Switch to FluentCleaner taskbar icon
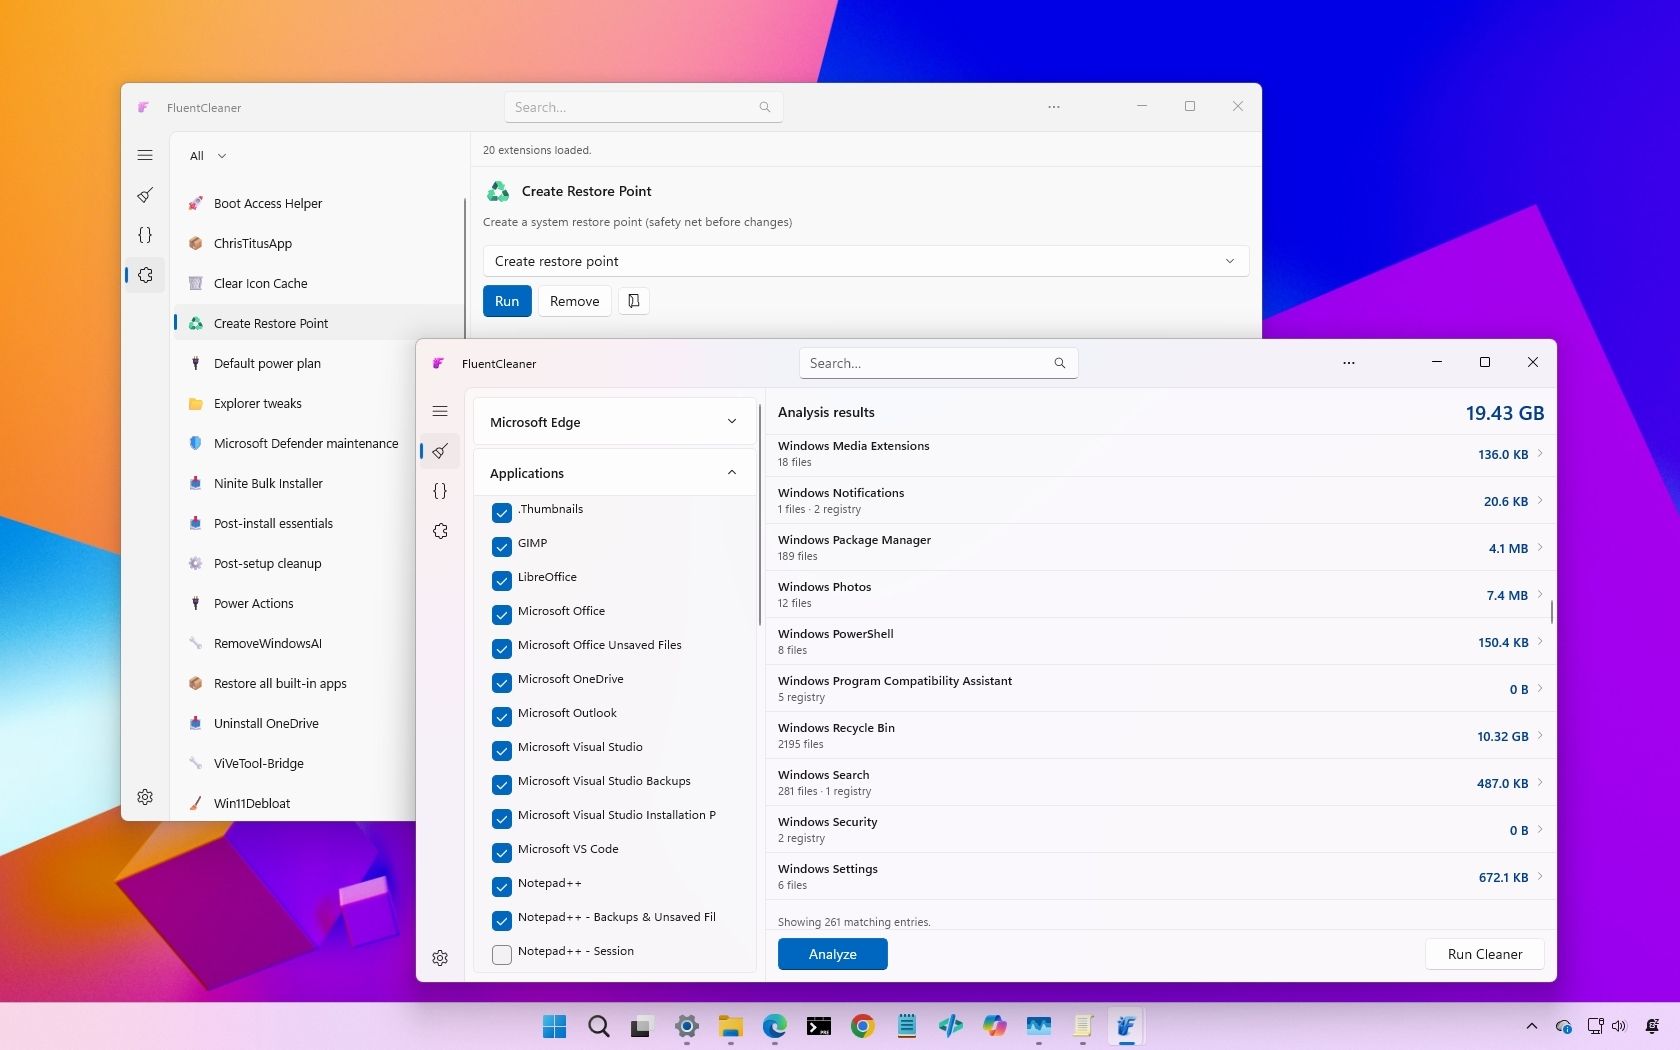Image resolution: width=1680 pixels, height=1050 pixels. click(x=1126, y=1026)
